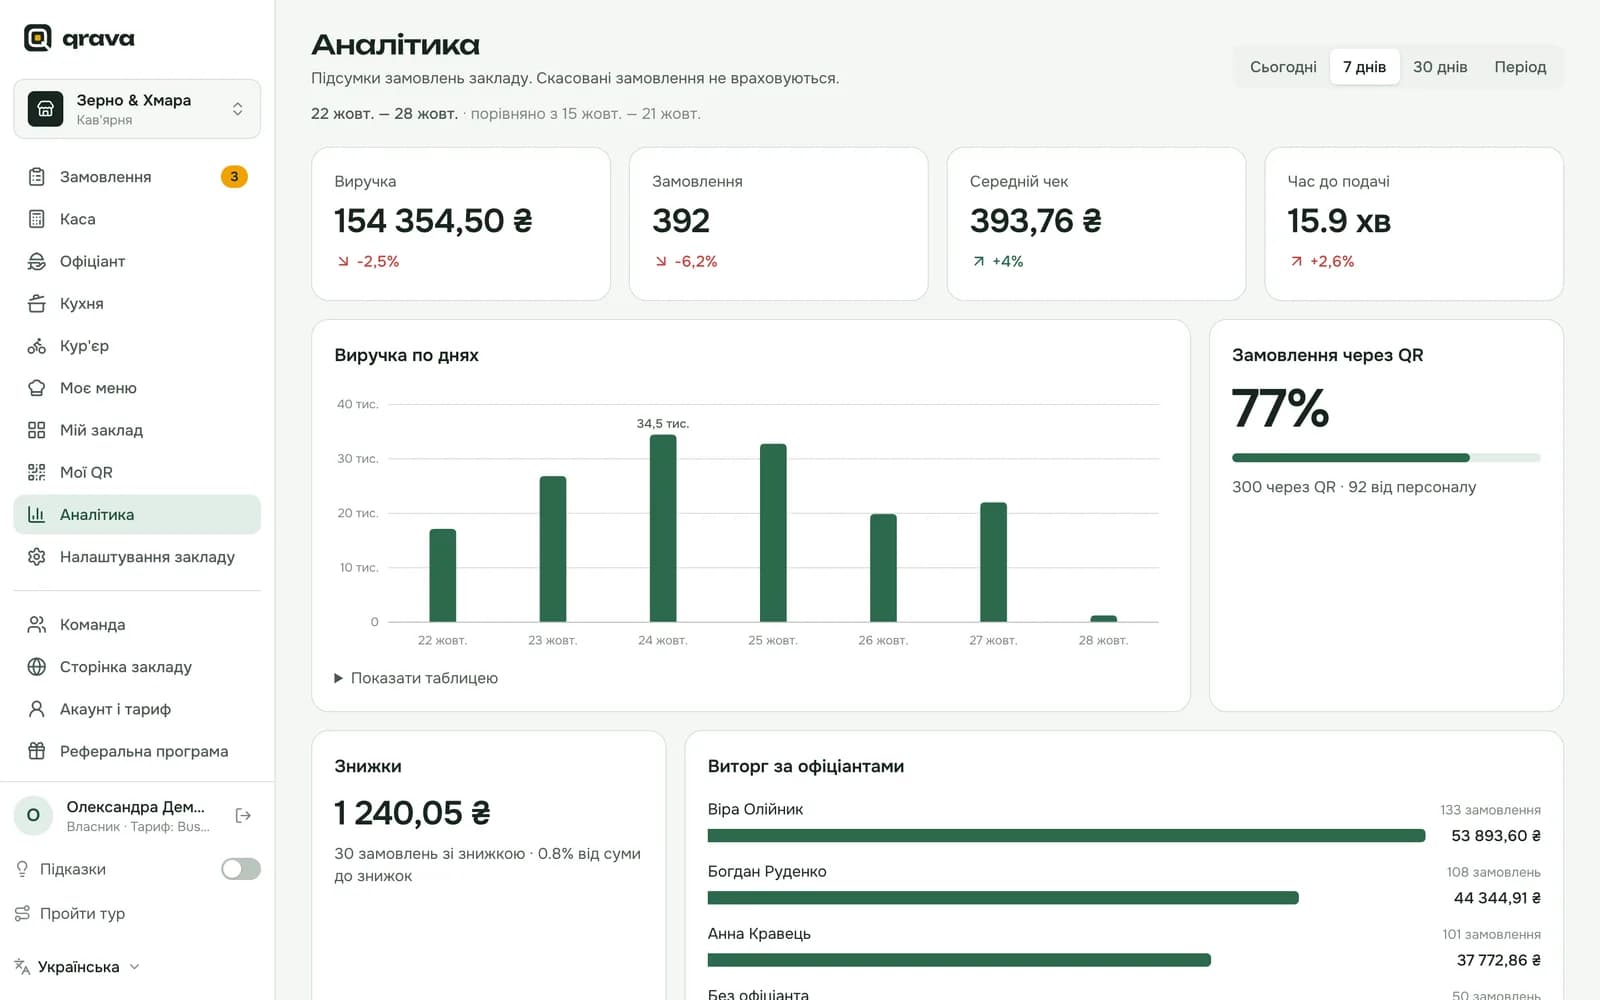This screenshot has height=1000, width=1600.
Task: Click Анна Кравець amount 37 772,86 ₴
Action: tap(1498, 960)
